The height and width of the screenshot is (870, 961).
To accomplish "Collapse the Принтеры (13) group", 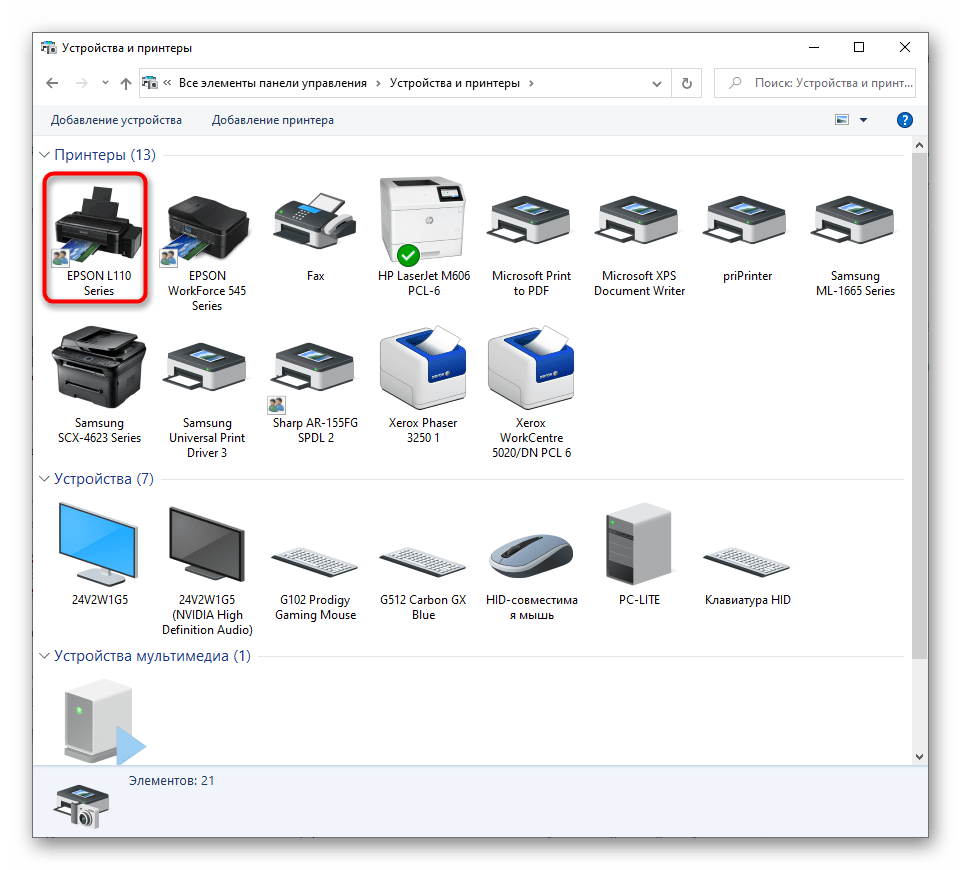I will (45, 155).
